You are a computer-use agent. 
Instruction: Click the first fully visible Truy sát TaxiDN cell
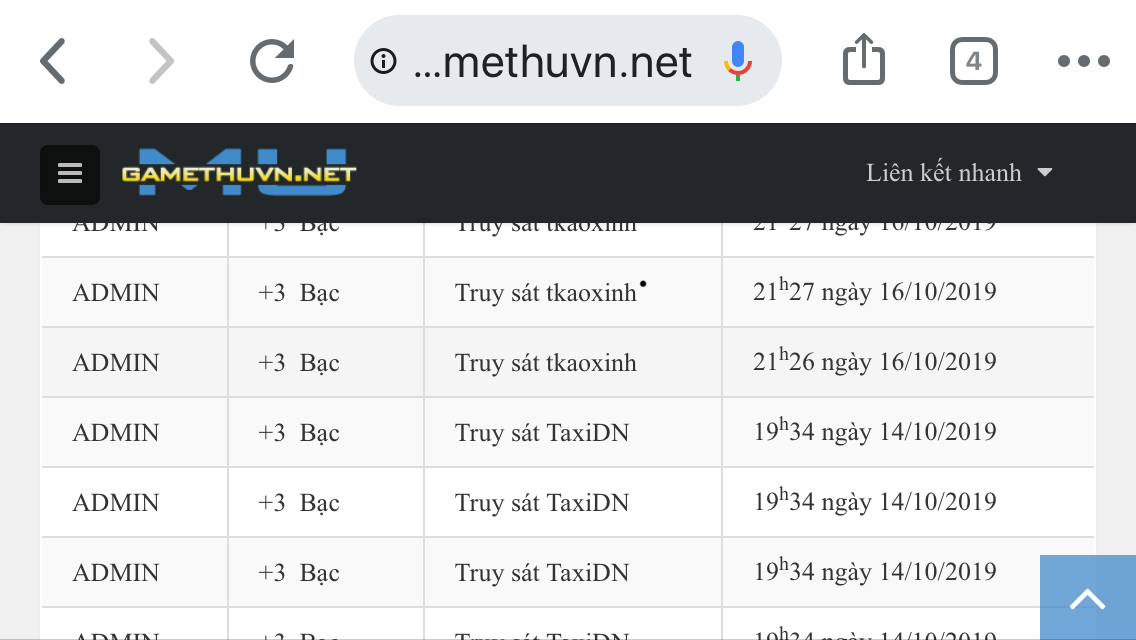pos(542,433)
